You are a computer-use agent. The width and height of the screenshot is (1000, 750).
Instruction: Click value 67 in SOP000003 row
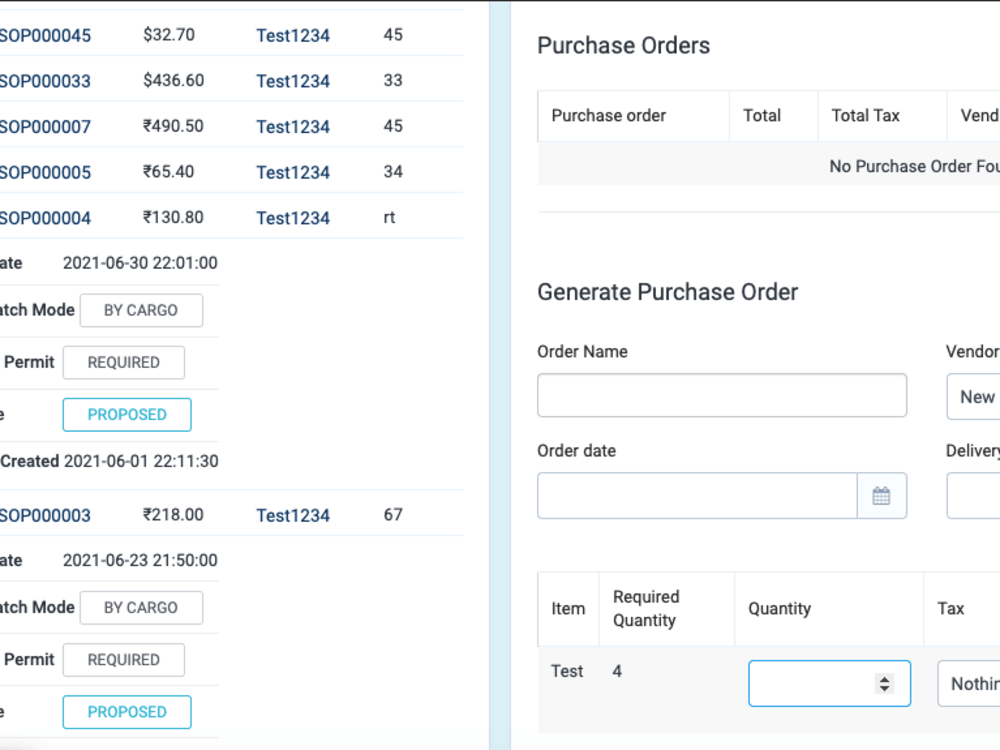pos(393,515)
